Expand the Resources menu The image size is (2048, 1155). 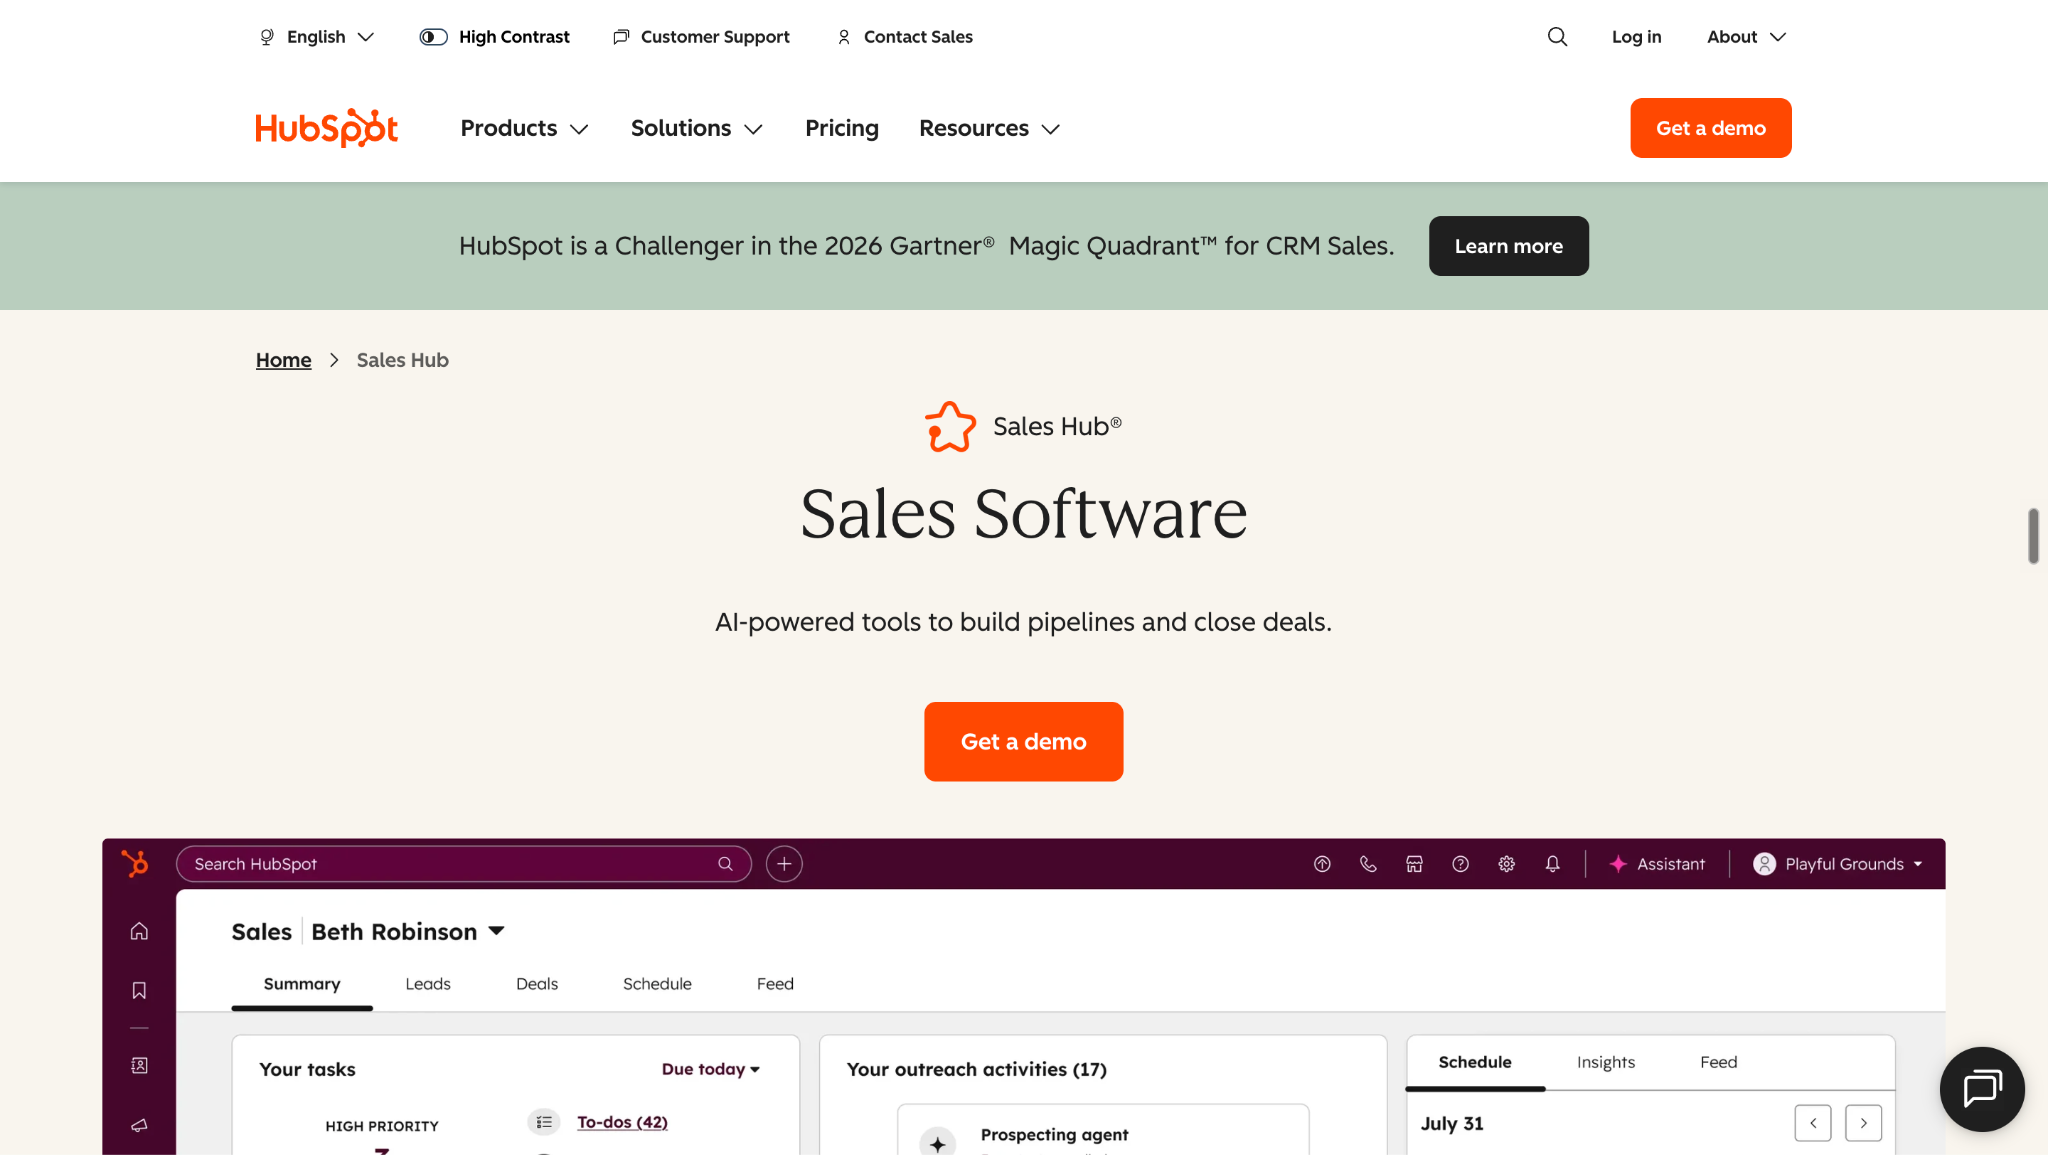point(989,129)
